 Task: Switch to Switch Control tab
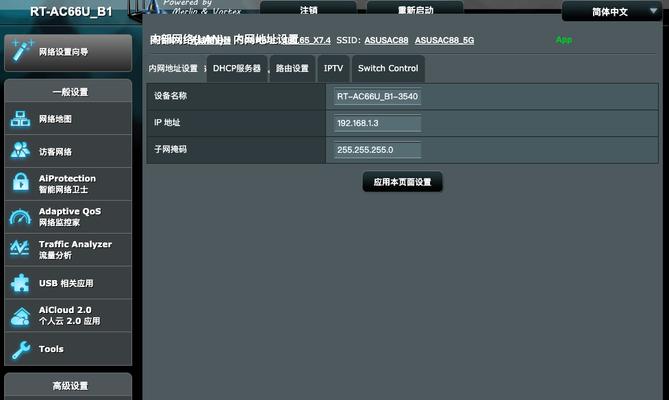pyautogui.click(x=388, y=69)
